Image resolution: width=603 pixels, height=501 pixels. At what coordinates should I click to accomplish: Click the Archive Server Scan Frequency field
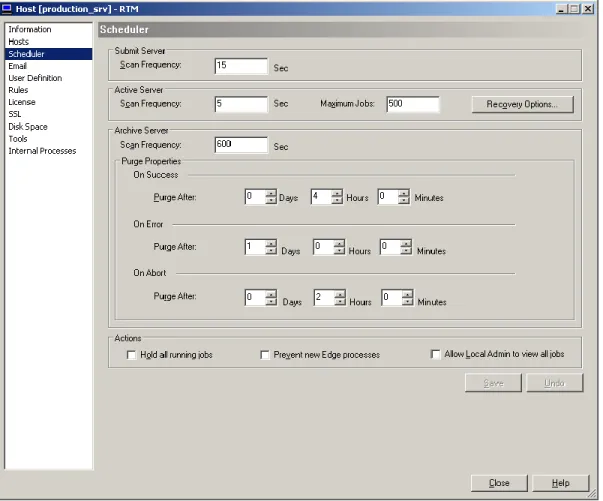point(241,145)
